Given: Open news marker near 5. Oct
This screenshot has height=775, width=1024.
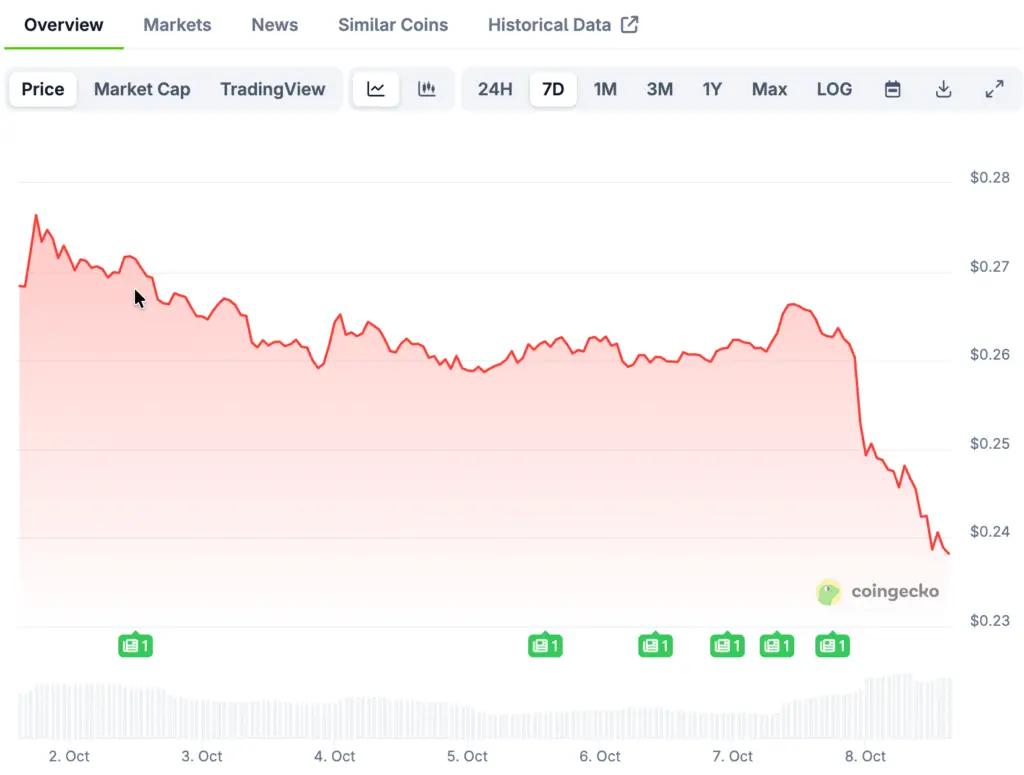Looking at the screenshot, I should pos(545,646).
